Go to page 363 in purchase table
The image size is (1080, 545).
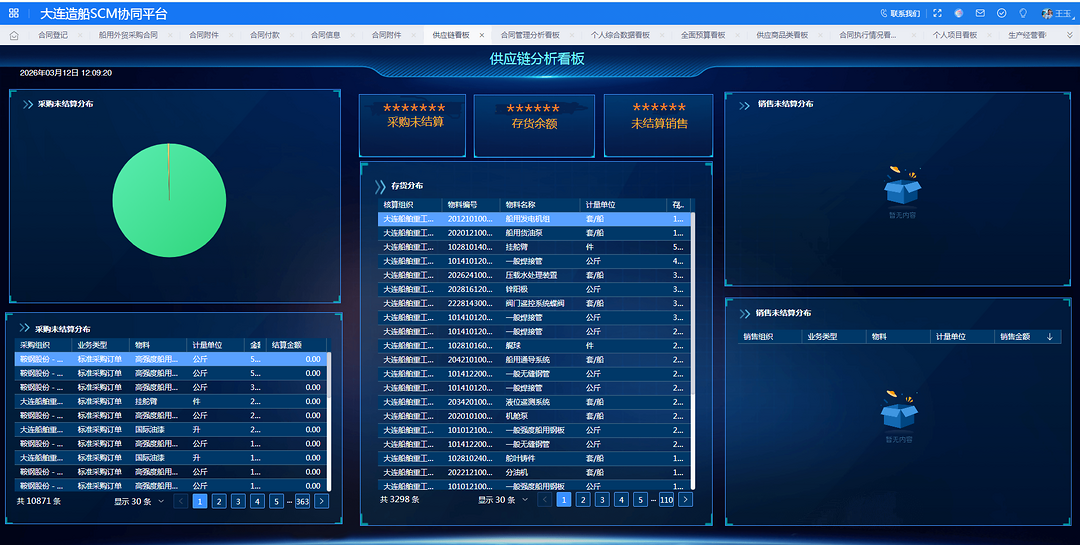click(x=302, y=501)
